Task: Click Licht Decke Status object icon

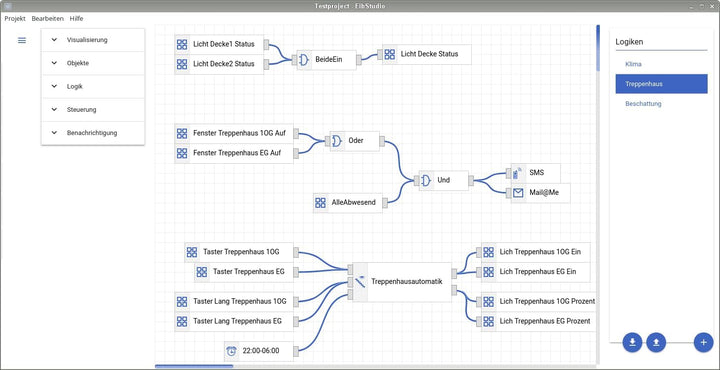Action: (x=389, y=54)
